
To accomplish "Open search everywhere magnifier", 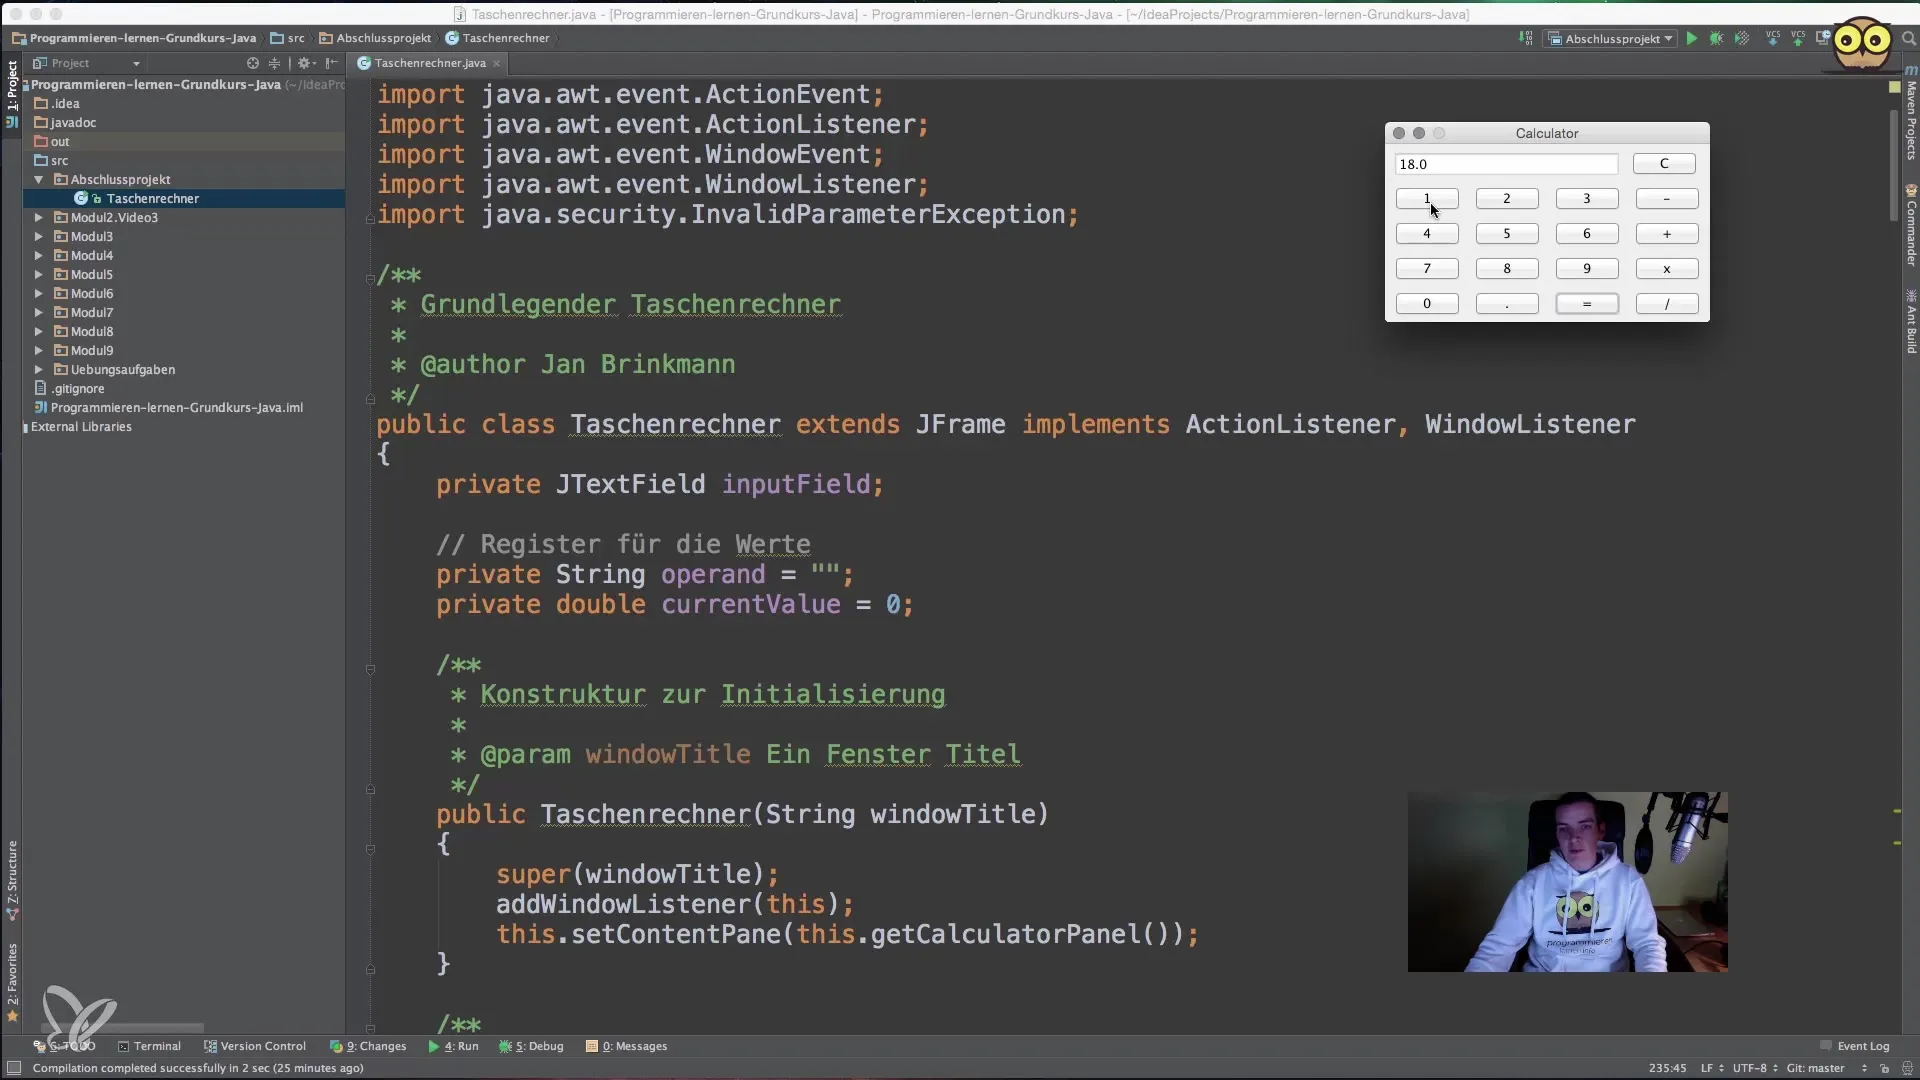I will (1908, 39).
